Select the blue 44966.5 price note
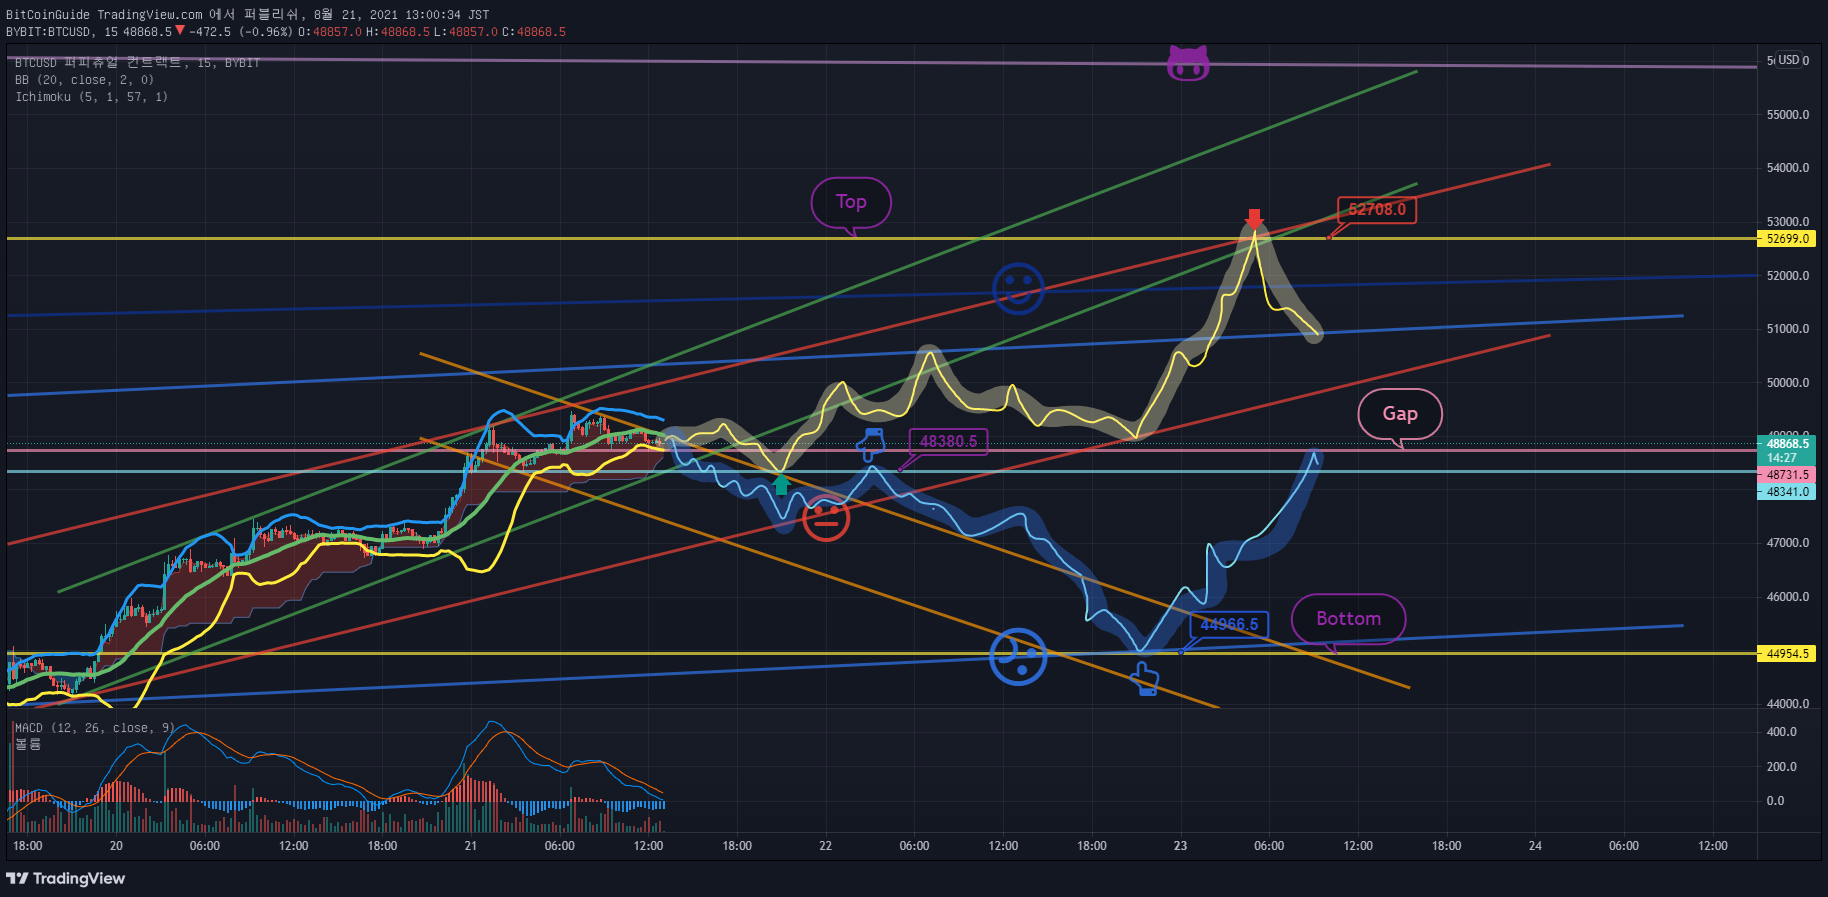1828x897 pixels. coord(1229,625)
